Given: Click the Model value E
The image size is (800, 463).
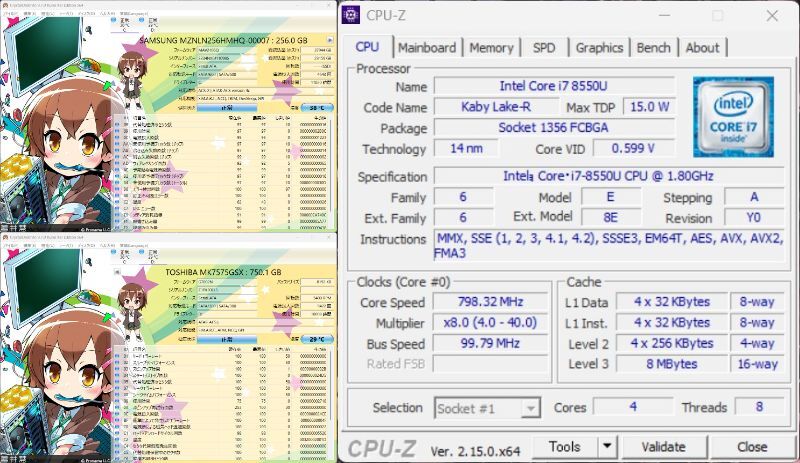Looking at the screenshot, I should pos(611,197).
